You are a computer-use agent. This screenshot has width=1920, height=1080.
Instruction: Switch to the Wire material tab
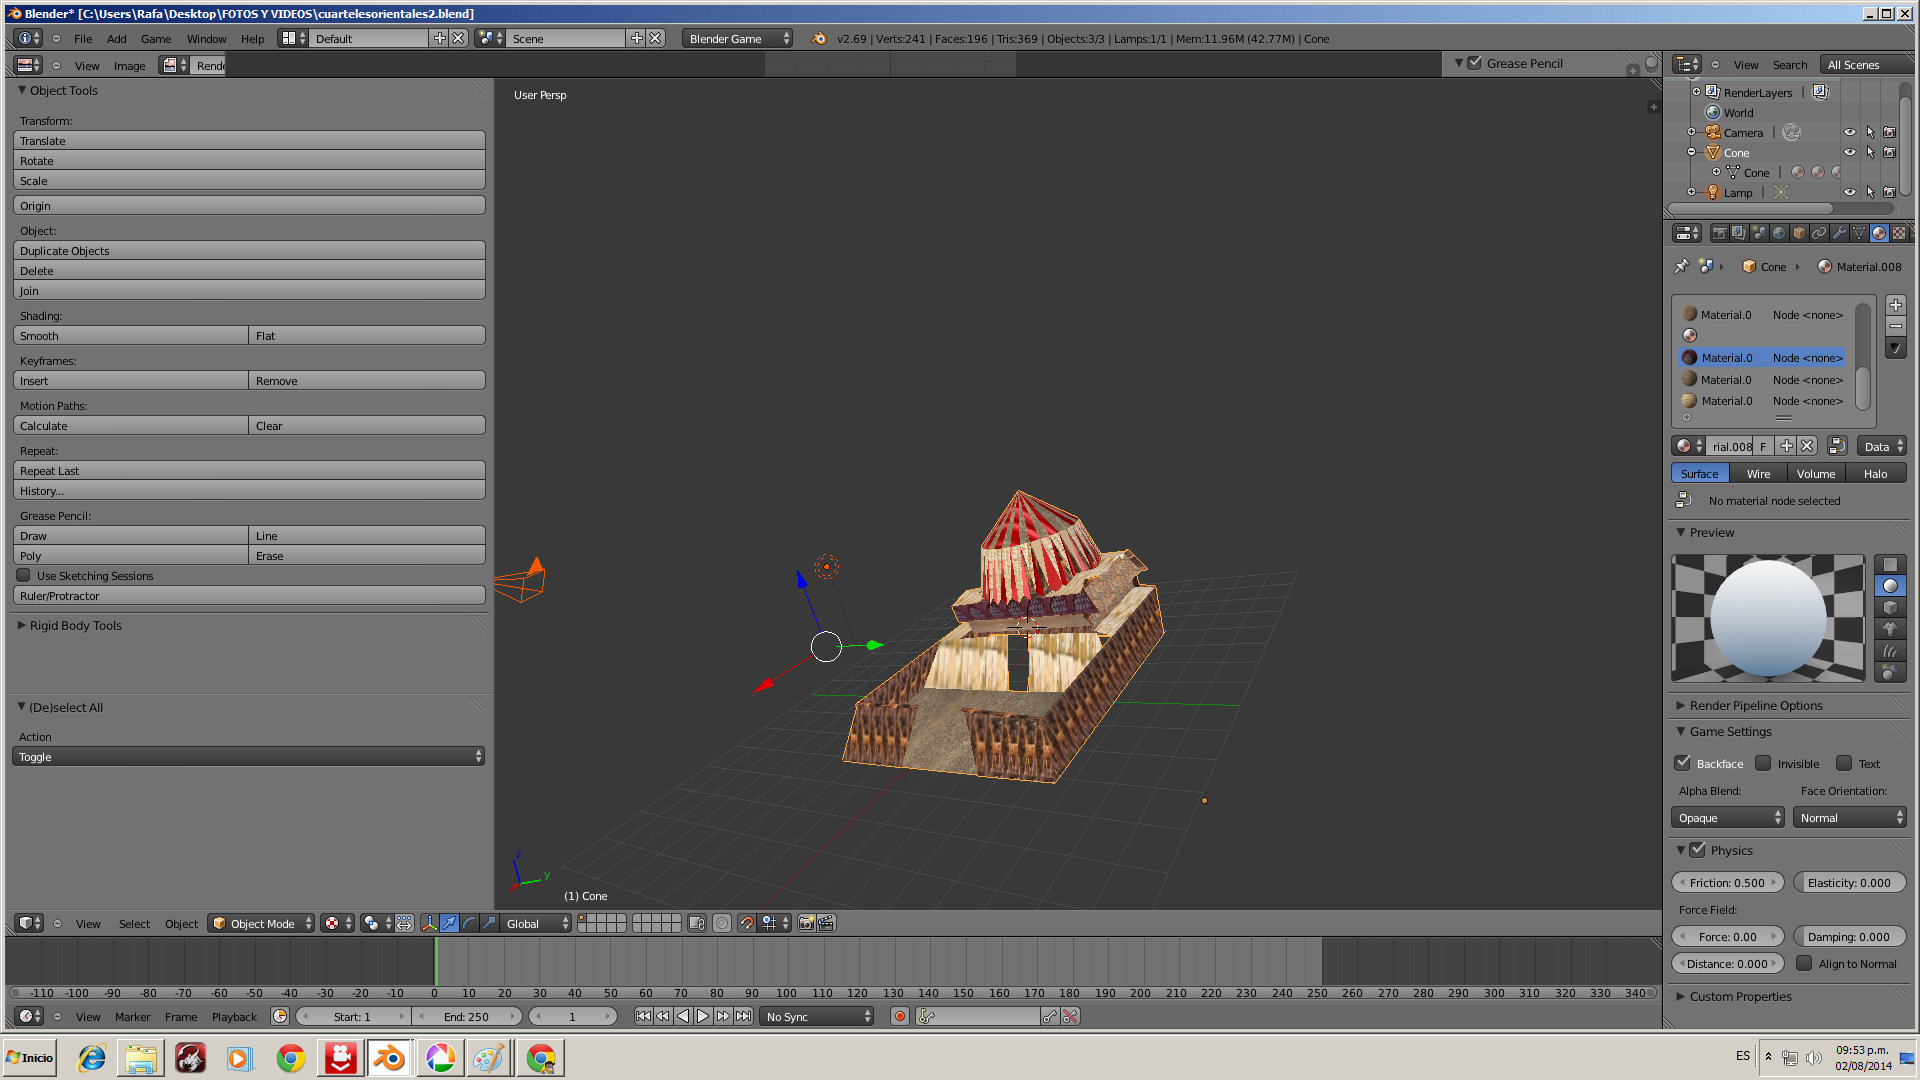[x=1758, y=473]
